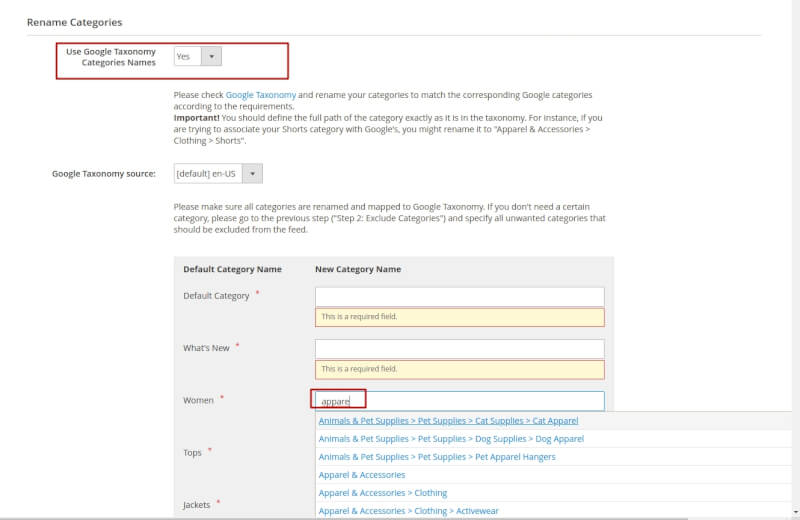The image size is (800, 520).
Task: Click the Women input containing 'appare'
Action: 459,401
